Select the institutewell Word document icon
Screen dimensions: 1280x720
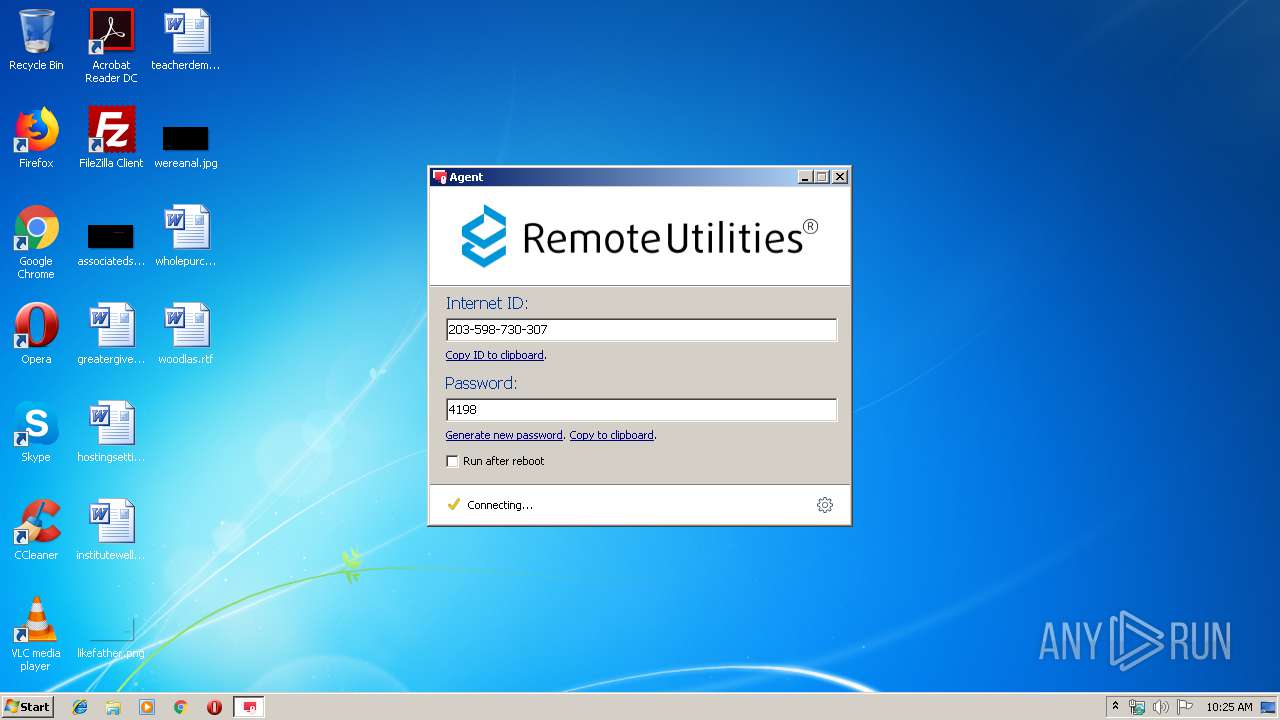coord(111,530)
